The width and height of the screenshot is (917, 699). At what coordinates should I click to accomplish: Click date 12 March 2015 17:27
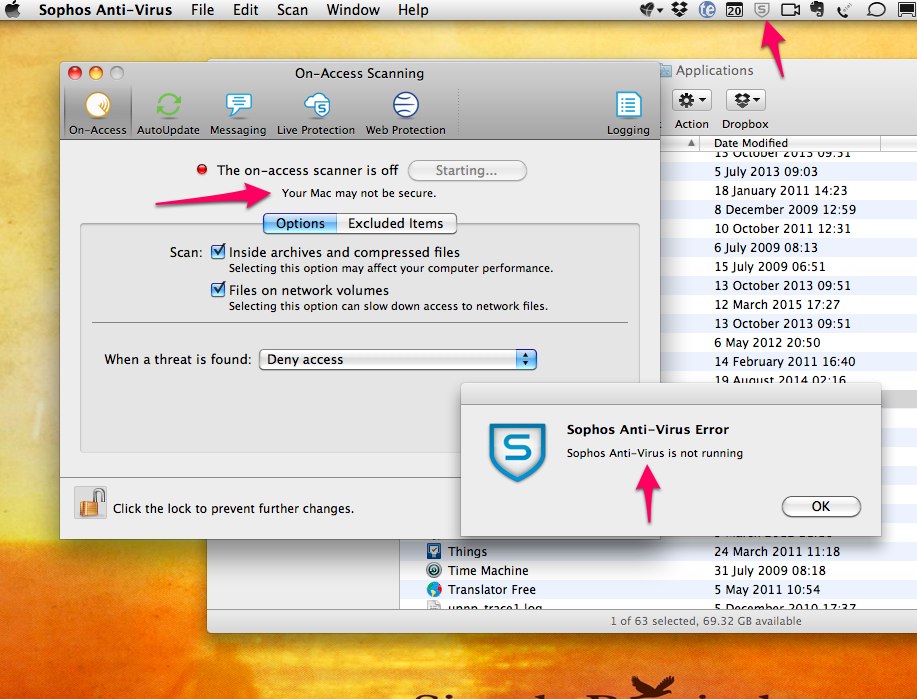point(777,304)
